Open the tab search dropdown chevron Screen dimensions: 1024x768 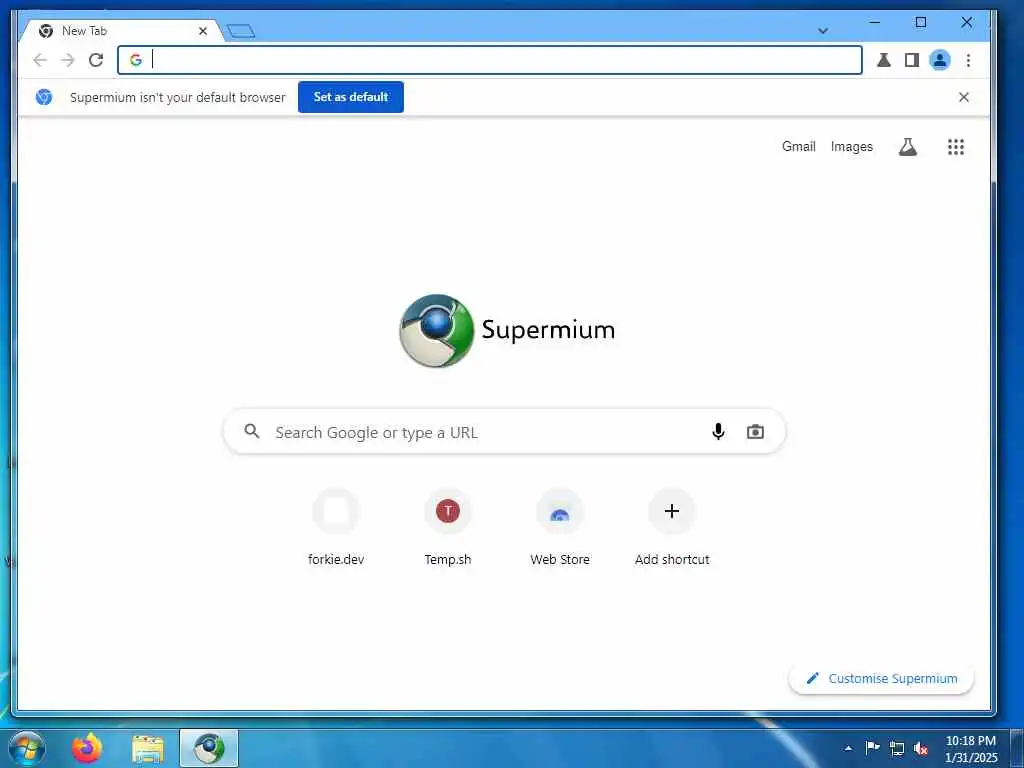coord(823,31)
